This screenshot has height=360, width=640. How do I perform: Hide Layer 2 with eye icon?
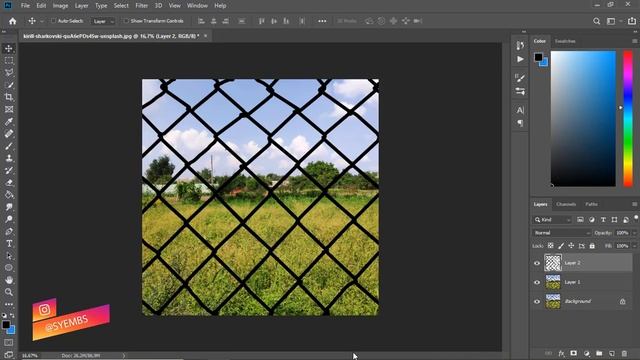[537, 263]
